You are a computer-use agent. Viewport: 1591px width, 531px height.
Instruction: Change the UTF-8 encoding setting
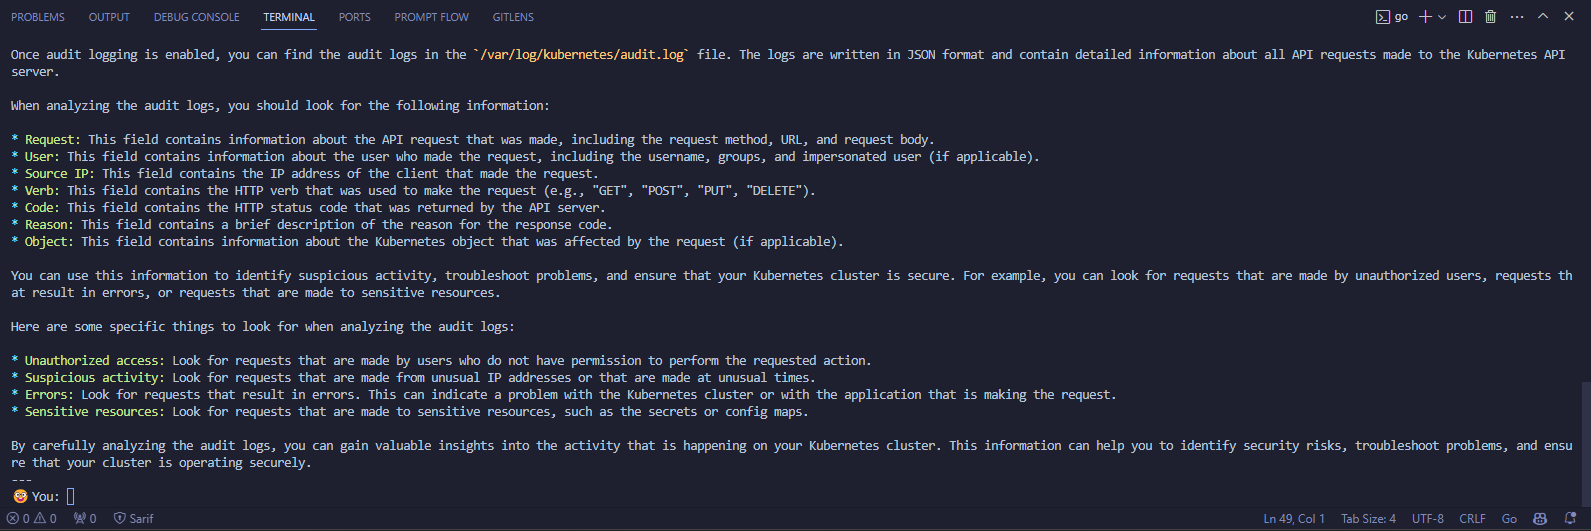[1428, 519]
